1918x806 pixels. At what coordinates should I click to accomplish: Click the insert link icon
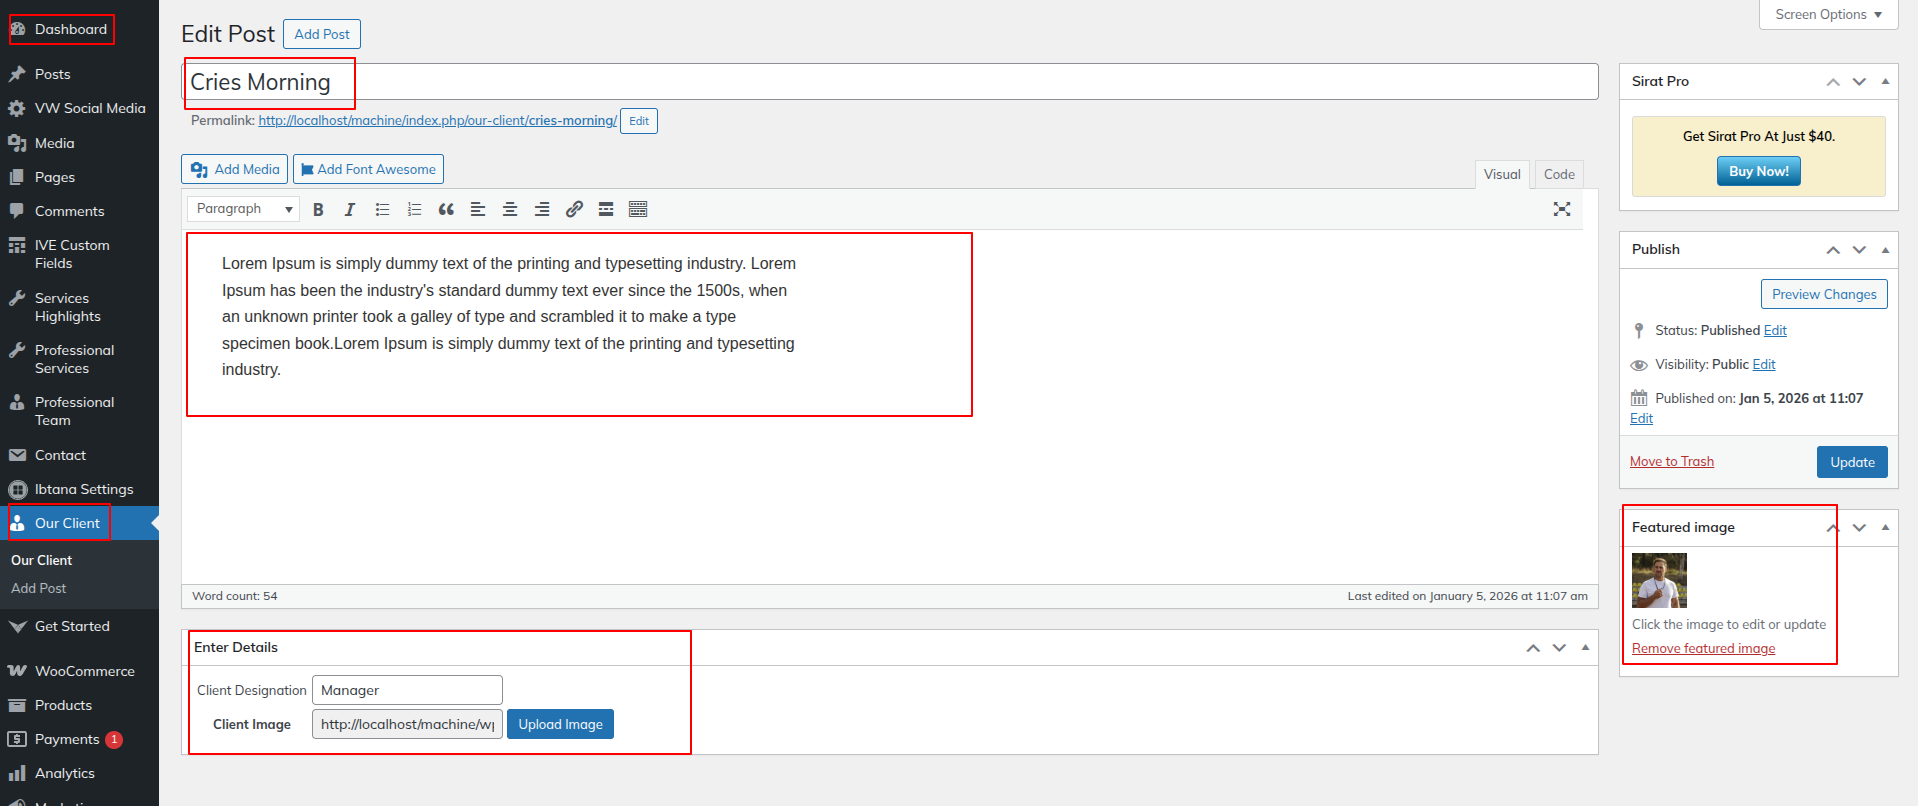(574, 210)
